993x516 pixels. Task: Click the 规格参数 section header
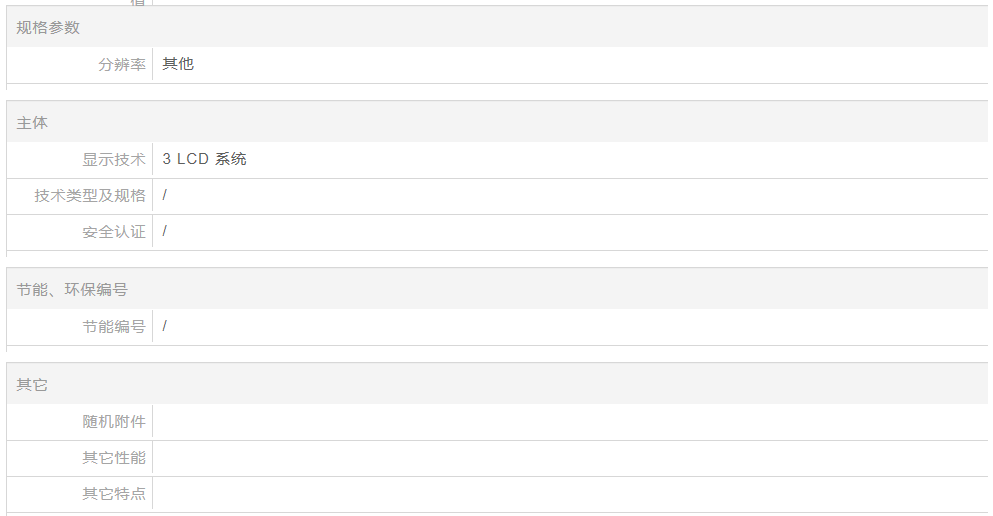[x=48, y=28]
